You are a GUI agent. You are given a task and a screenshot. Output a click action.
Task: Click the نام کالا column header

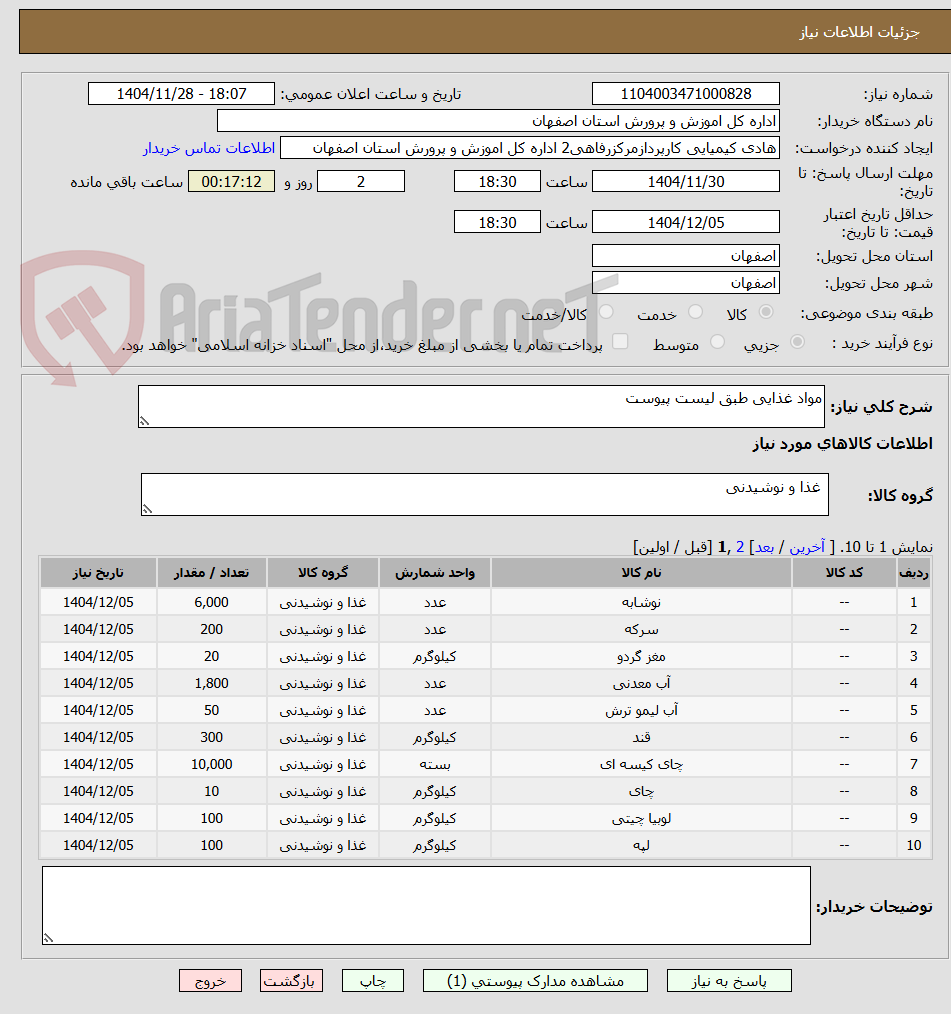(641, 573)
